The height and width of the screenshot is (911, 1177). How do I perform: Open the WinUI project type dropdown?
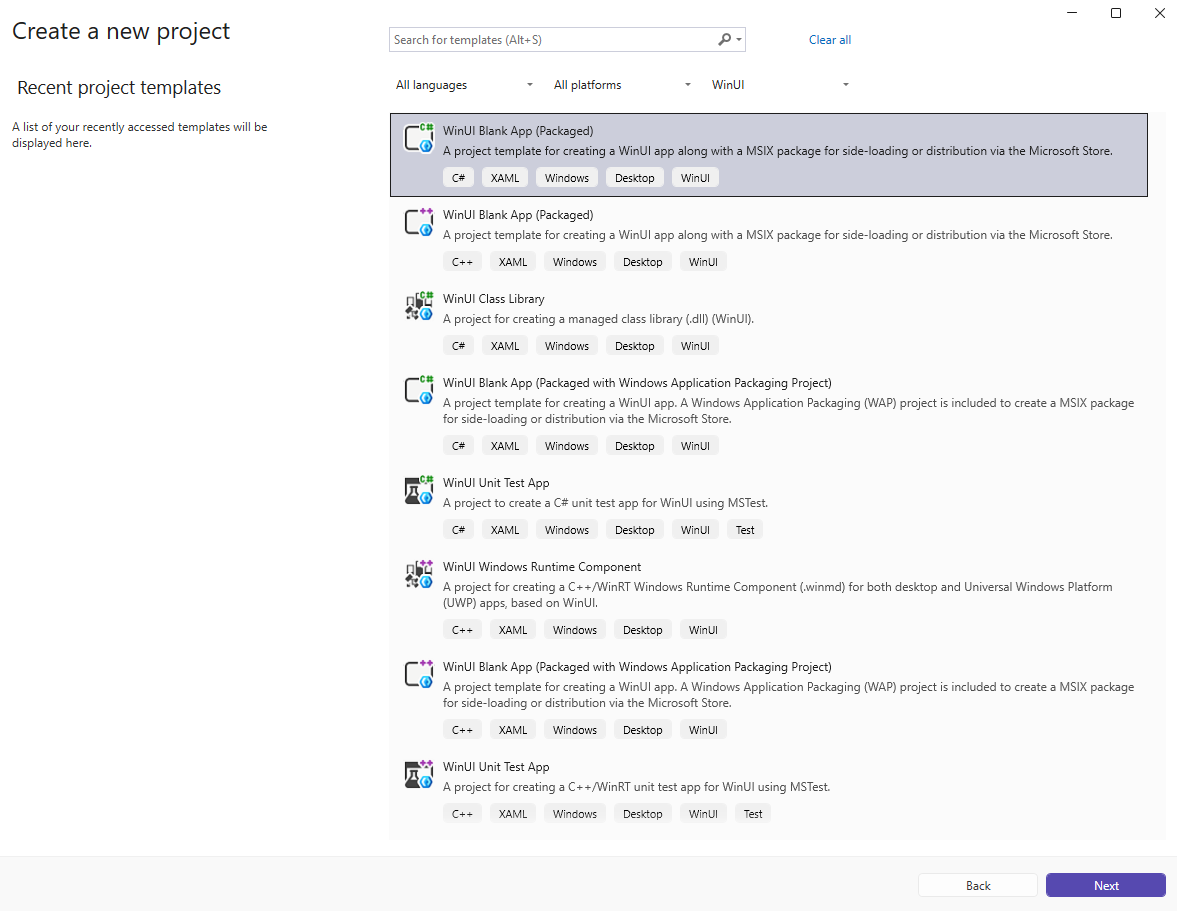click(780, 85)
